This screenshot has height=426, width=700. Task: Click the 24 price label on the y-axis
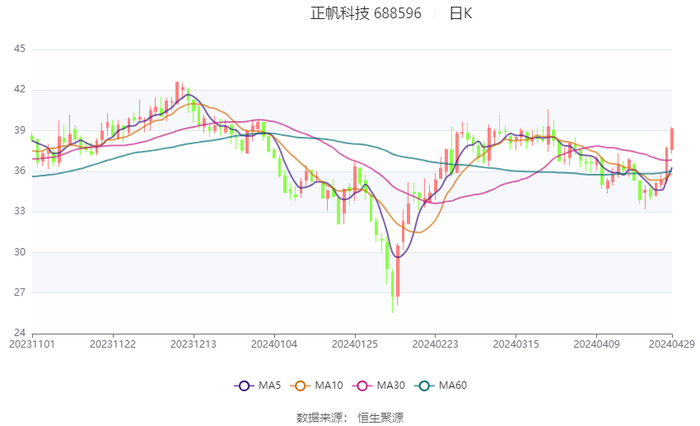[20, 333]
